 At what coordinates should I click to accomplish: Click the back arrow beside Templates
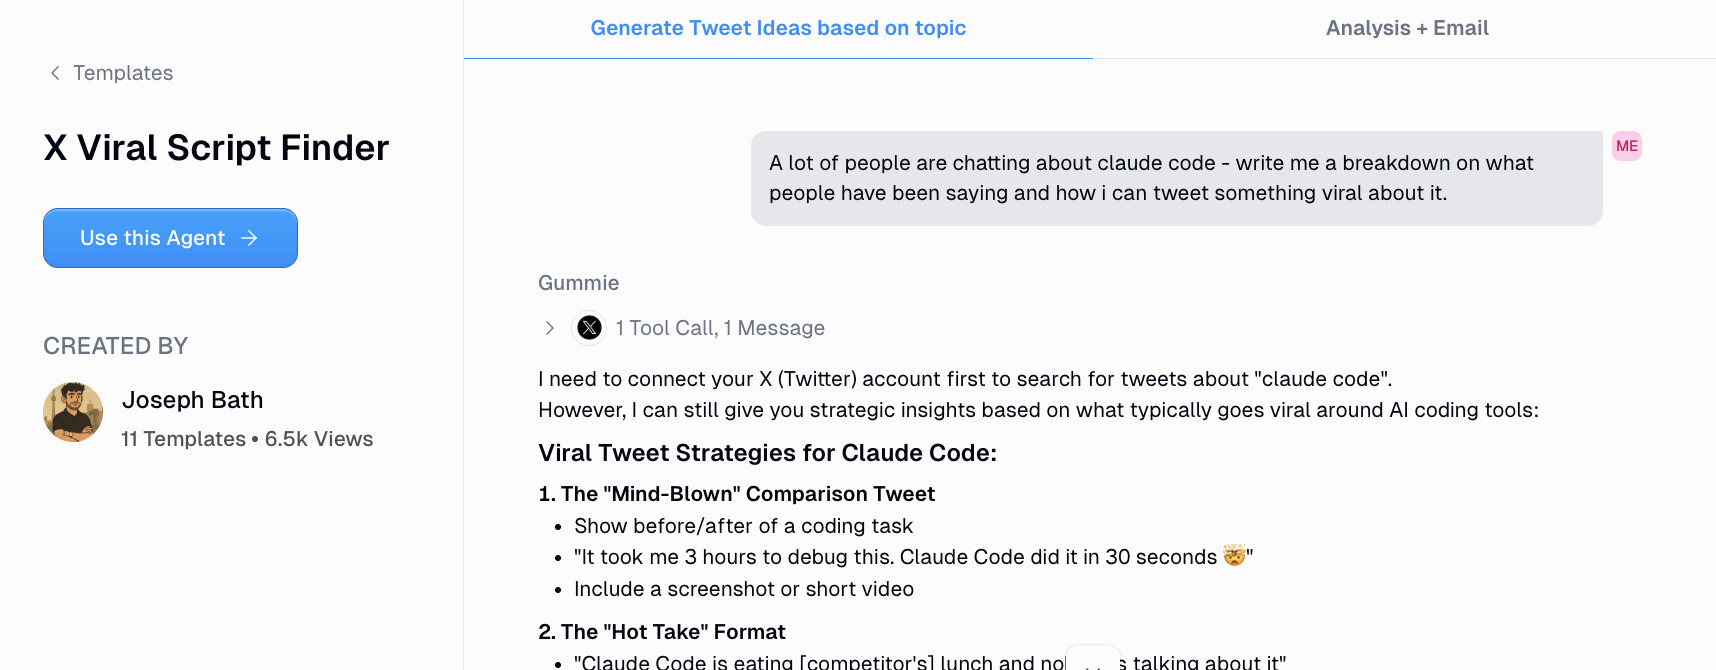tap(55, 72)
